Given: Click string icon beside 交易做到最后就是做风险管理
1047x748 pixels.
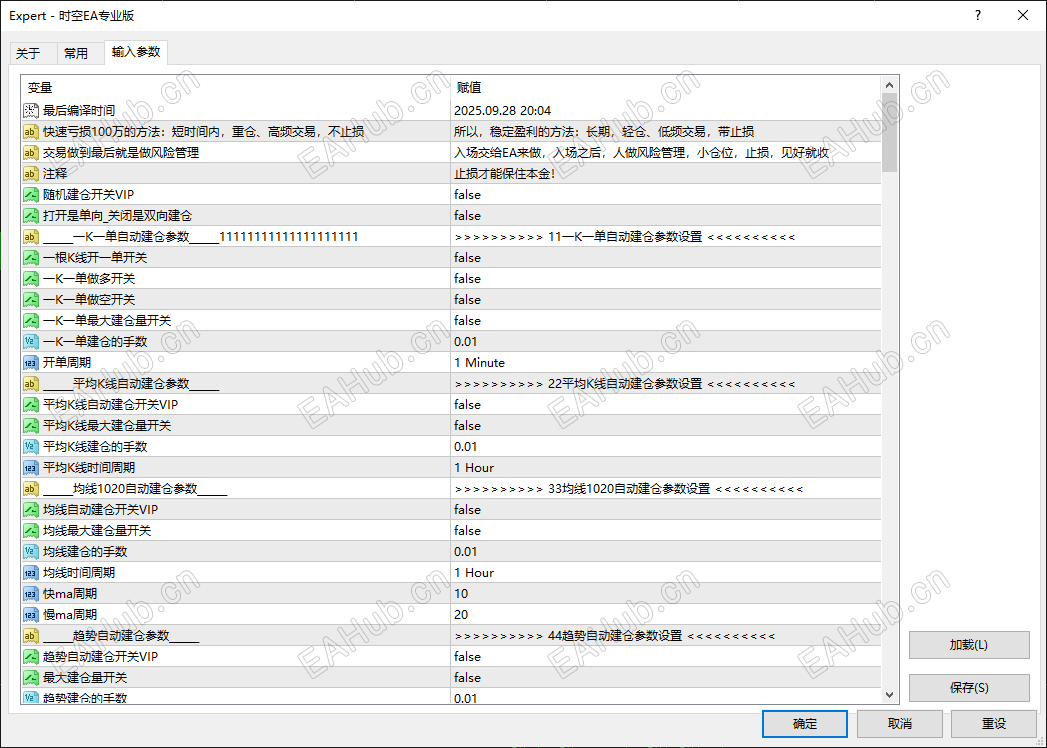Looking at the screenshot, I should [x=31, y=153].
